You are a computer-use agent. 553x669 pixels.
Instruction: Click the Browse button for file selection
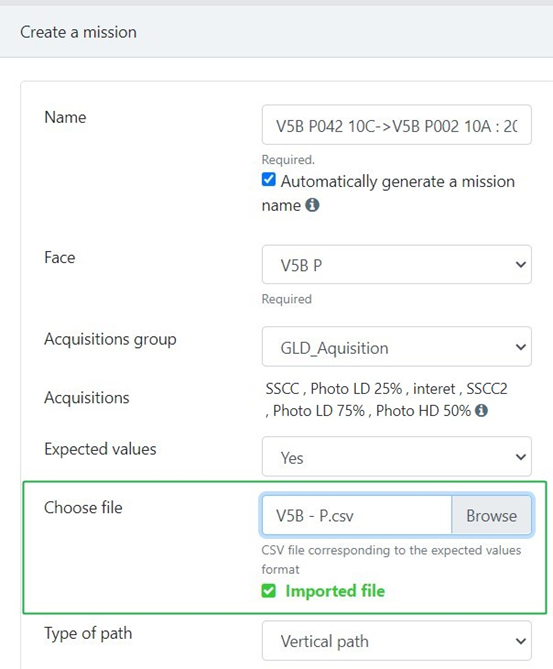[492, 515]
